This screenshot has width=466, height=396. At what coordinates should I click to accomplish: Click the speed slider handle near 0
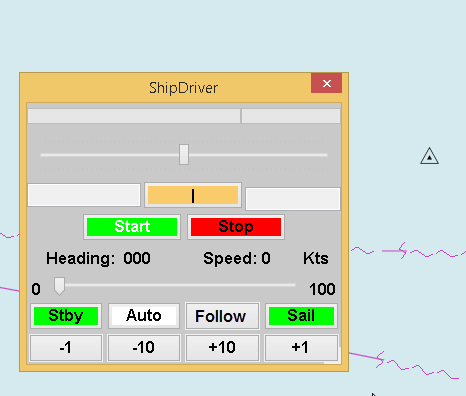click(59, 286)
